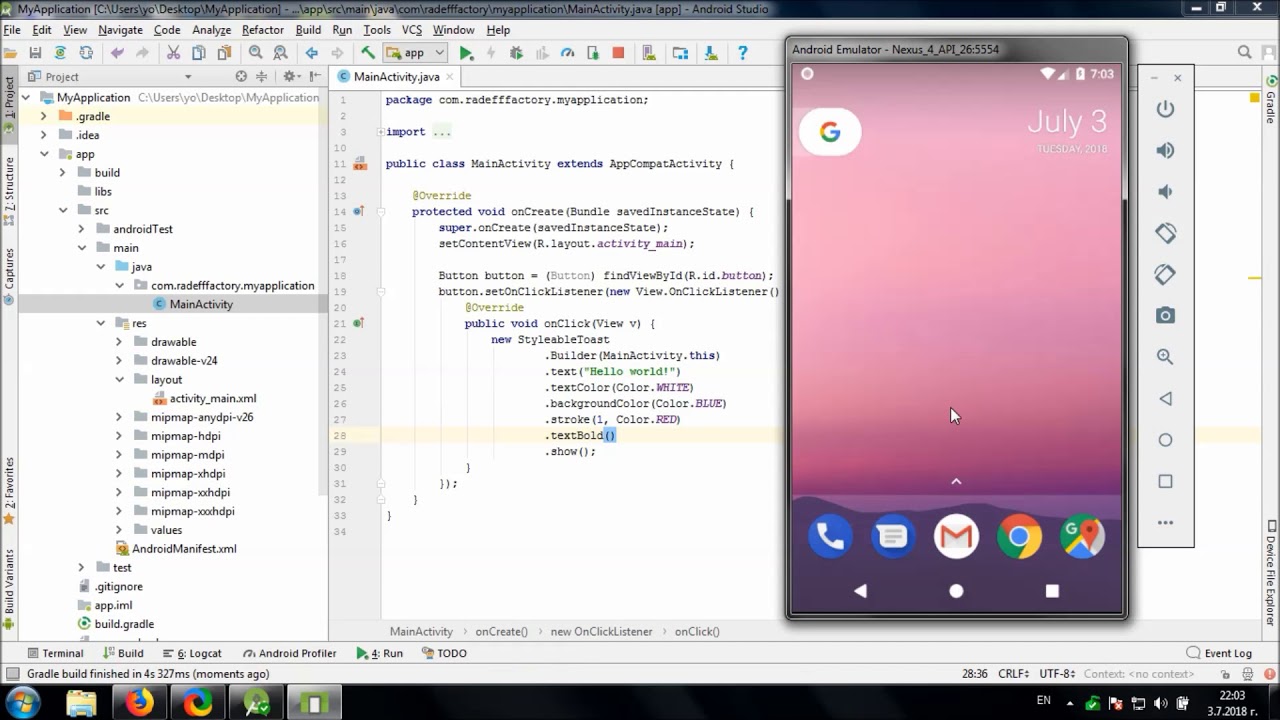Screen dimensions: 1280x720
Task: Open the Build menu
Action: click(x=308, y=30)
